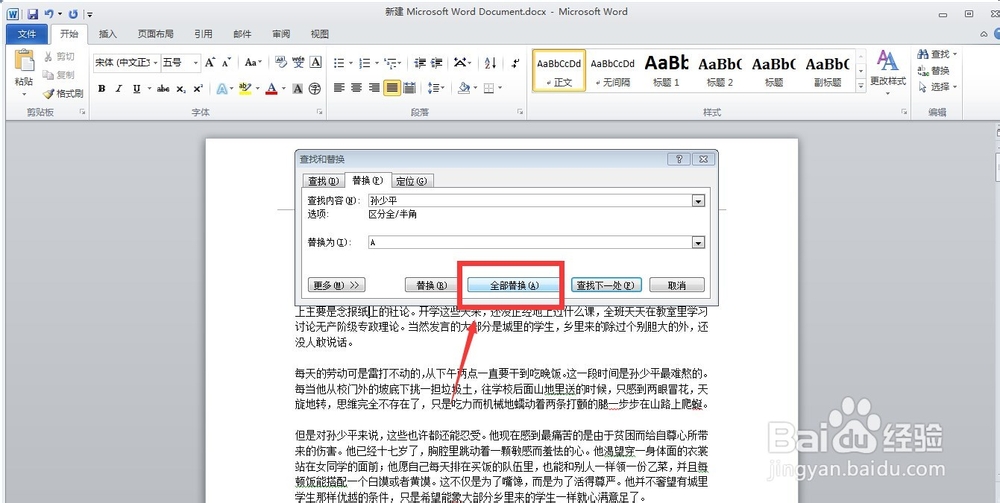
Task: Click the Undo arrow icon
Action: click(x=50, y=13)
